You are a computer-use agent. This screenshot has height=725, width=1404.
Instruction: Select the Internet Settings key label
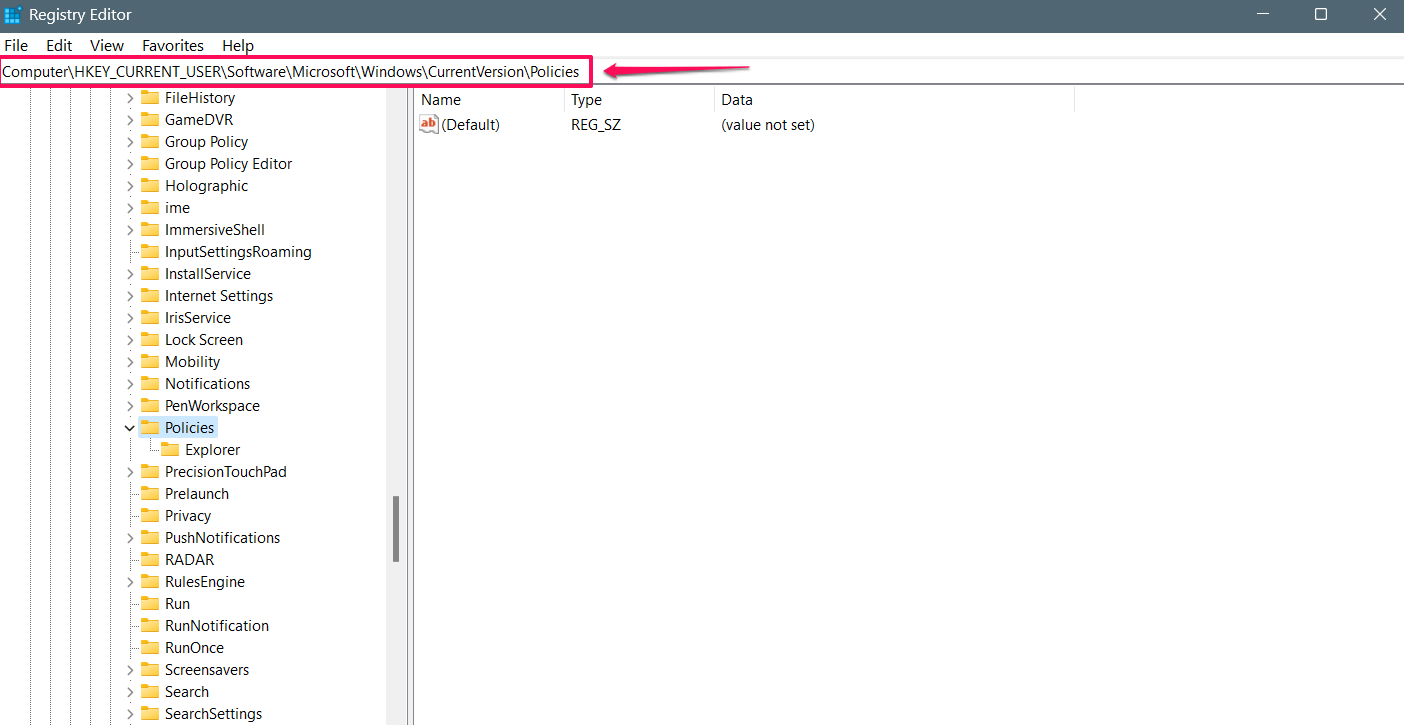(219, 296)
